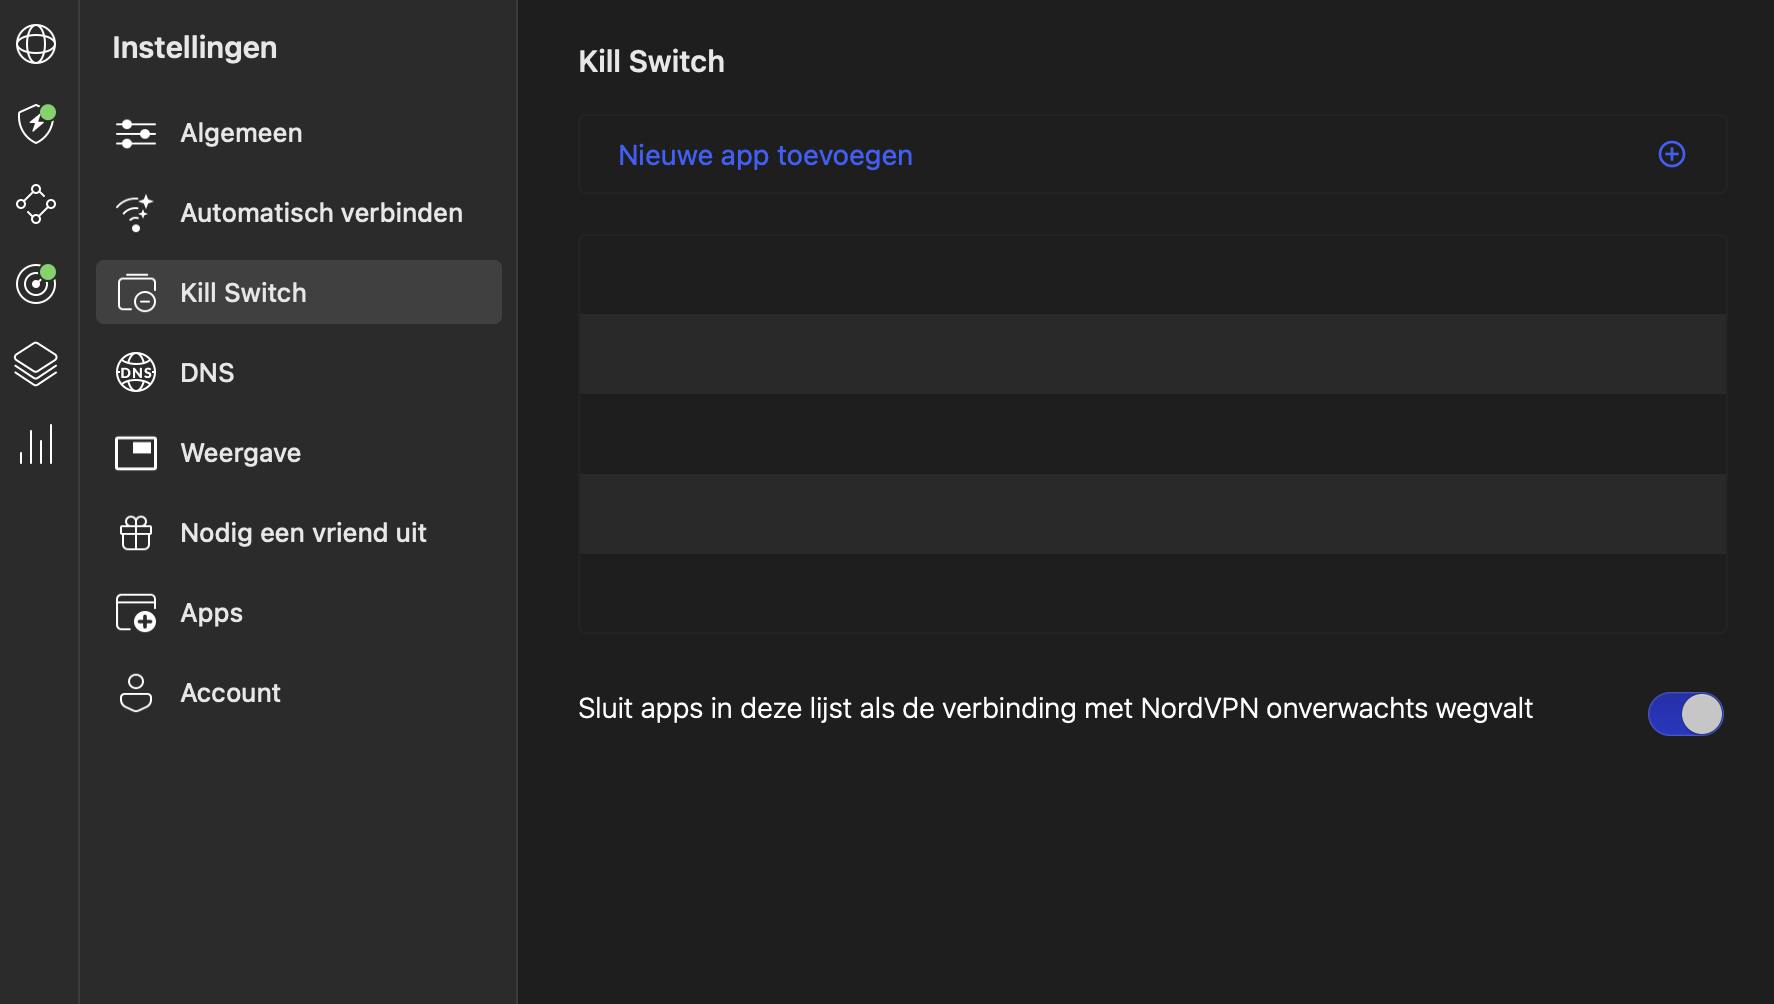Viewport: 1774px width, 1004px height.
Task: Open the Apps settings section
Action: (211, 613)
